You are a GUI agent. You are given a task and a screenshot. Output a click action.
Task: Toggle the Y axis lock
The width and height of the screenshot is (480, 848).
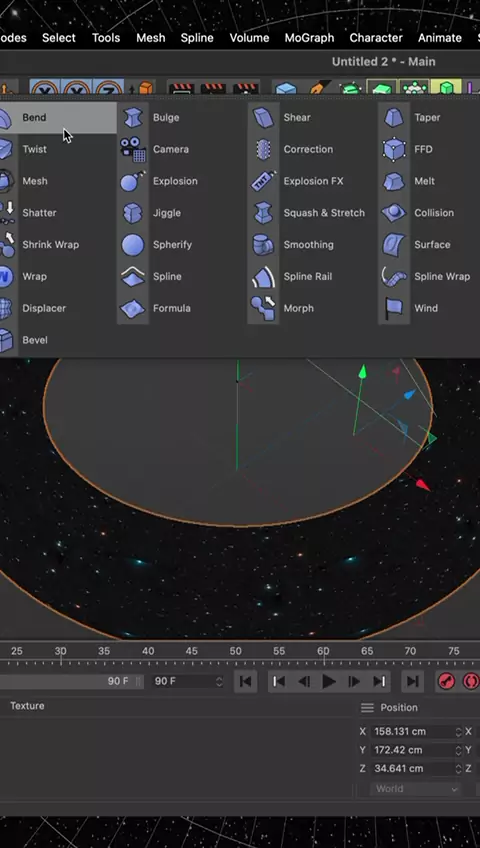coord(76,89)
